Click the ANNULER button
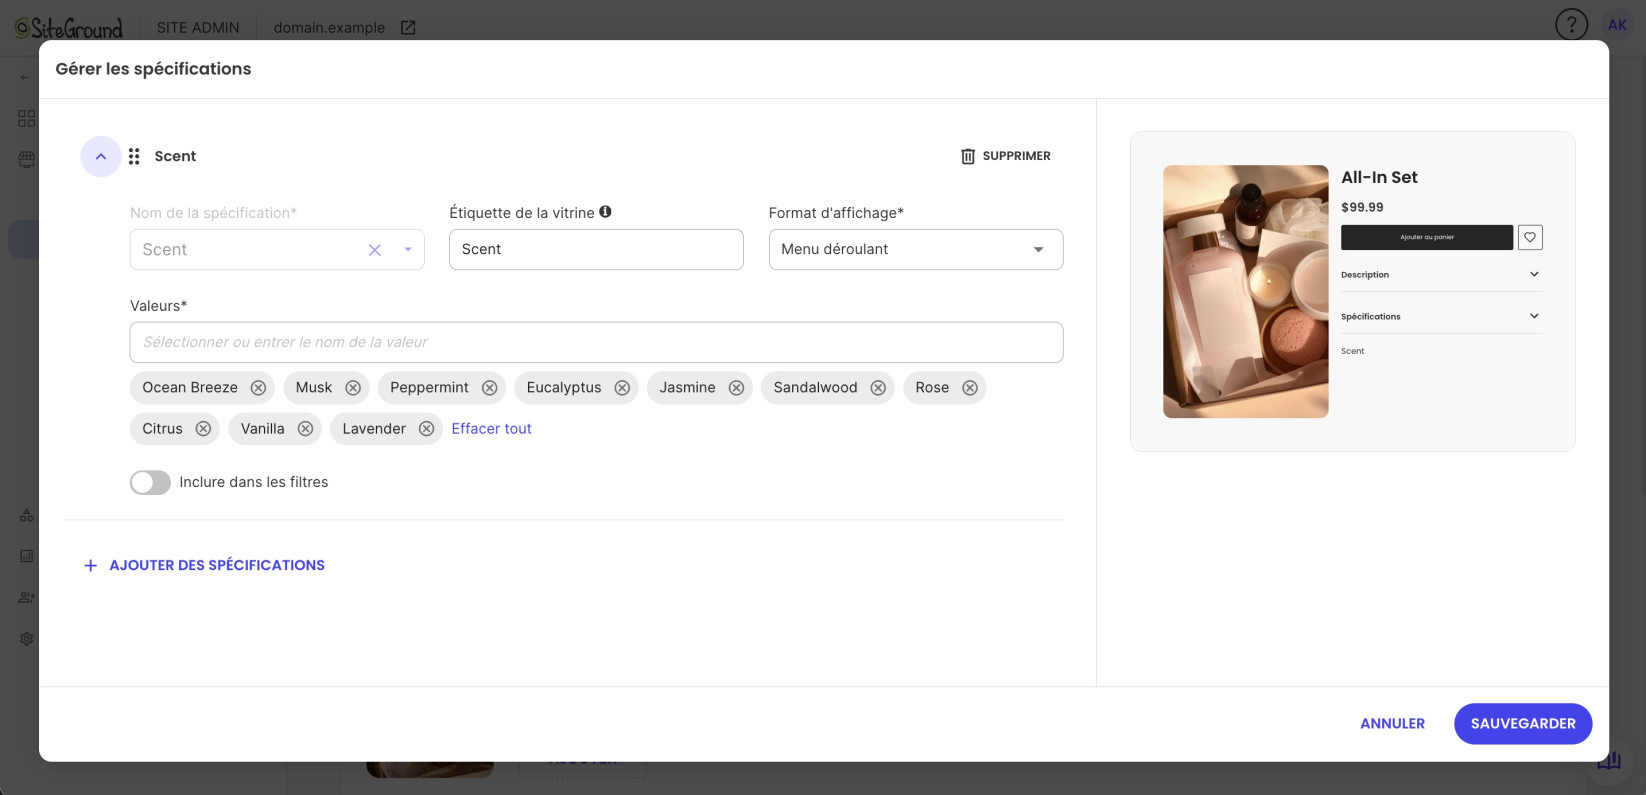Viewport: 1646px width, 795px height. click(1392, 724)
